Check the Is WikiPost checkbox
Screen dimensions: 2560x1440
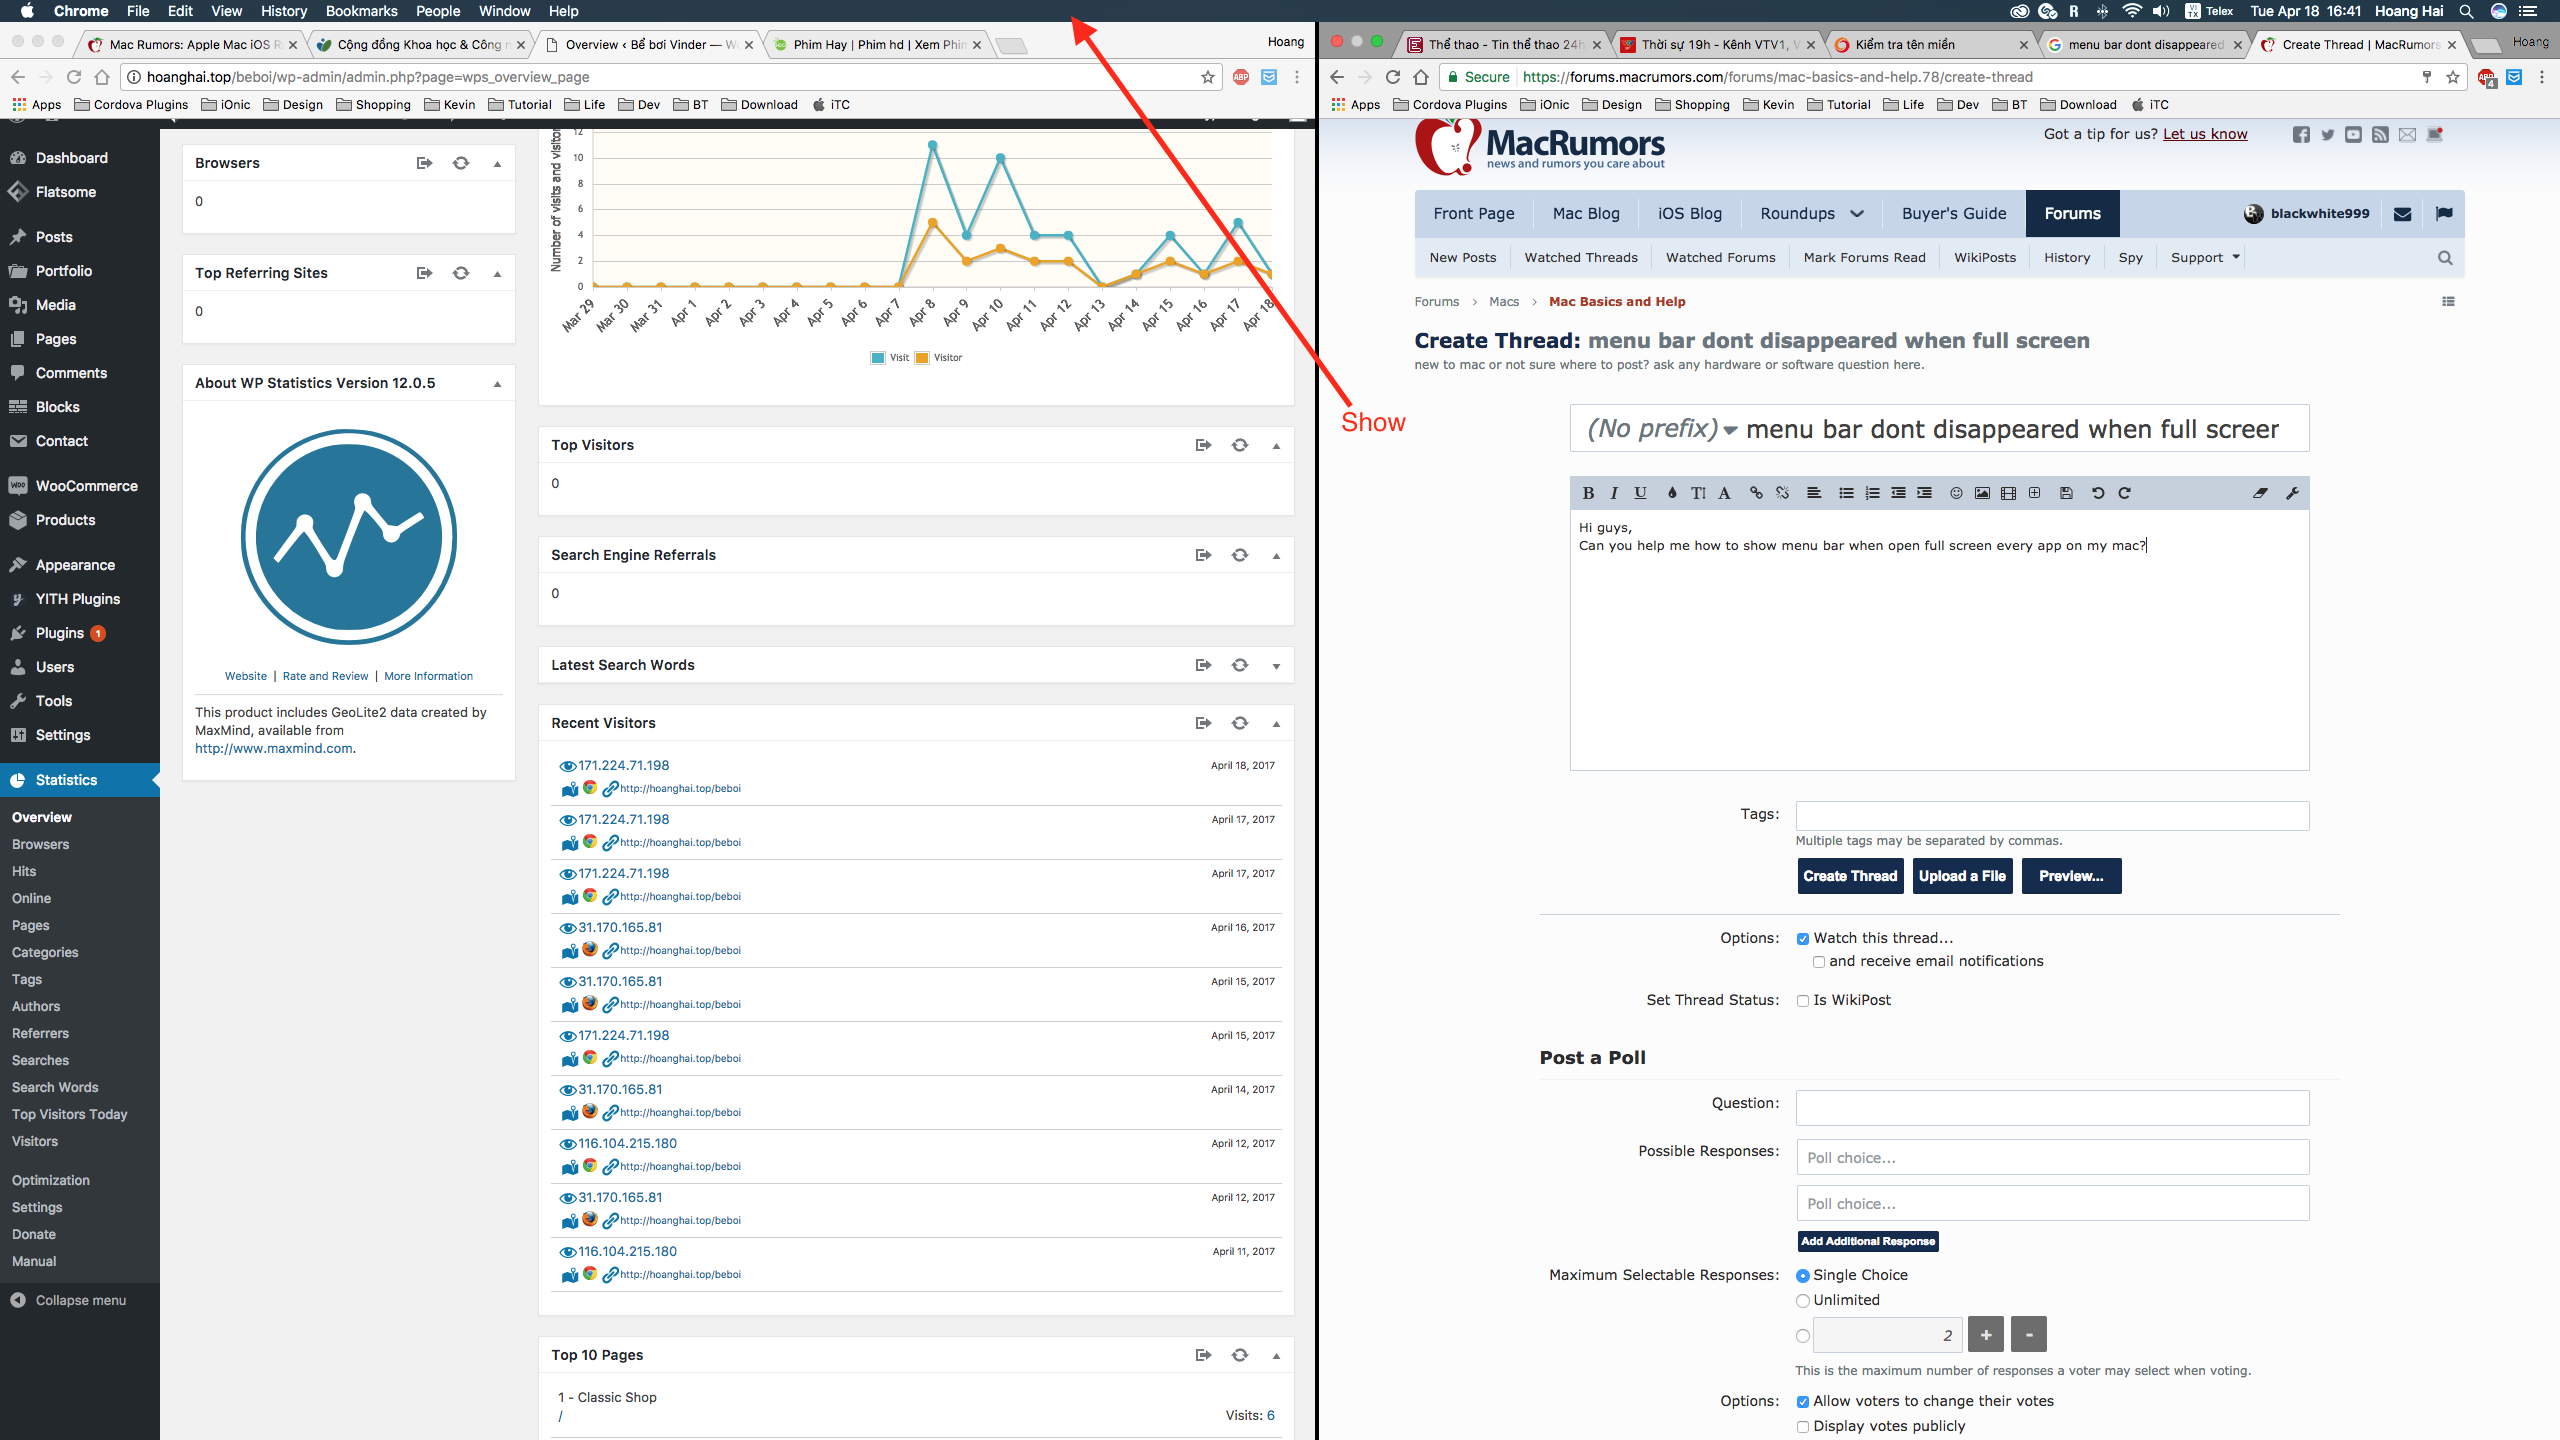point(1803,1001)
